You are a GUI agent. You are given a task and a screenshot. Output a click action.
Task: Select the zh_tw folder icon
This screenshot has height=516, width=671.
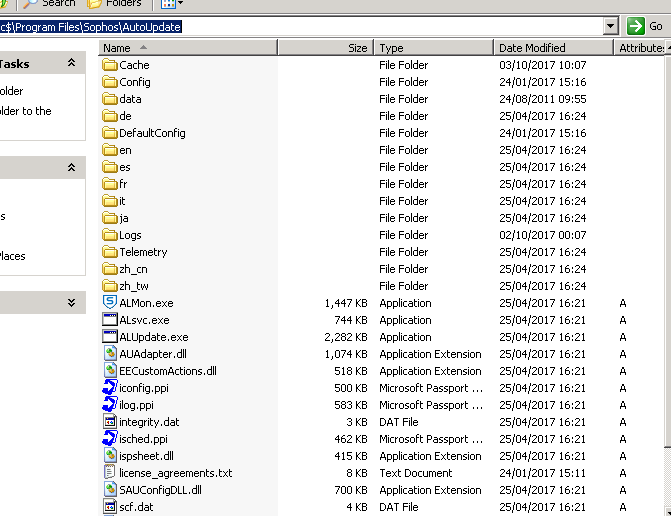point(110,286)
